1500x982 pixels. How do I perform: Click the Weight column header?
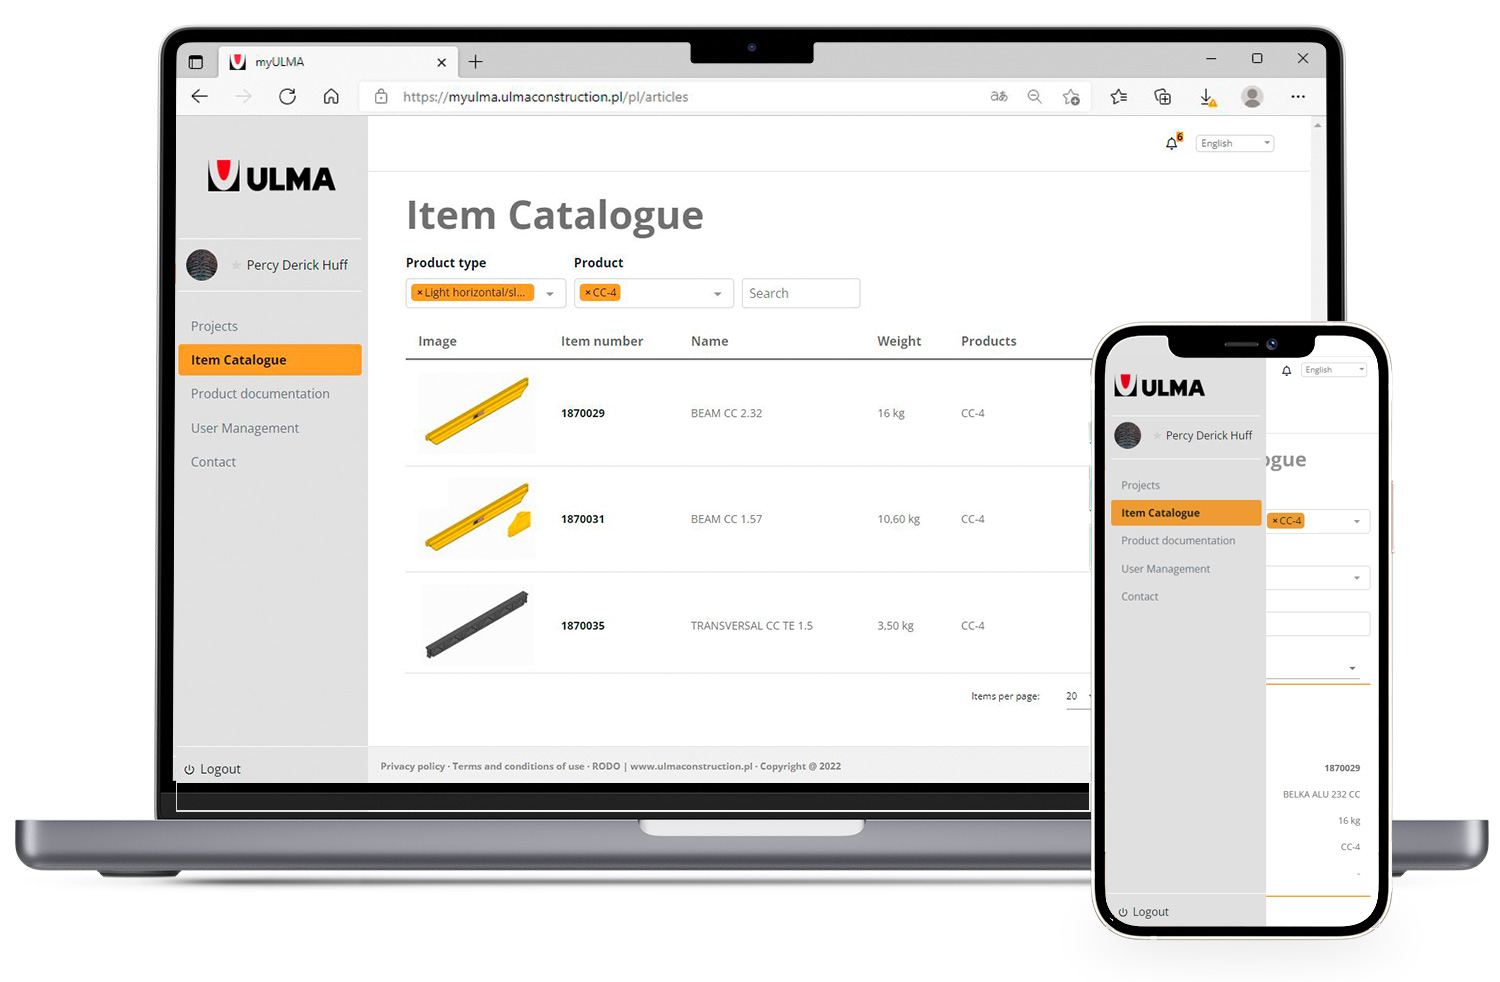pyautogui.click(x=899, y=341)
